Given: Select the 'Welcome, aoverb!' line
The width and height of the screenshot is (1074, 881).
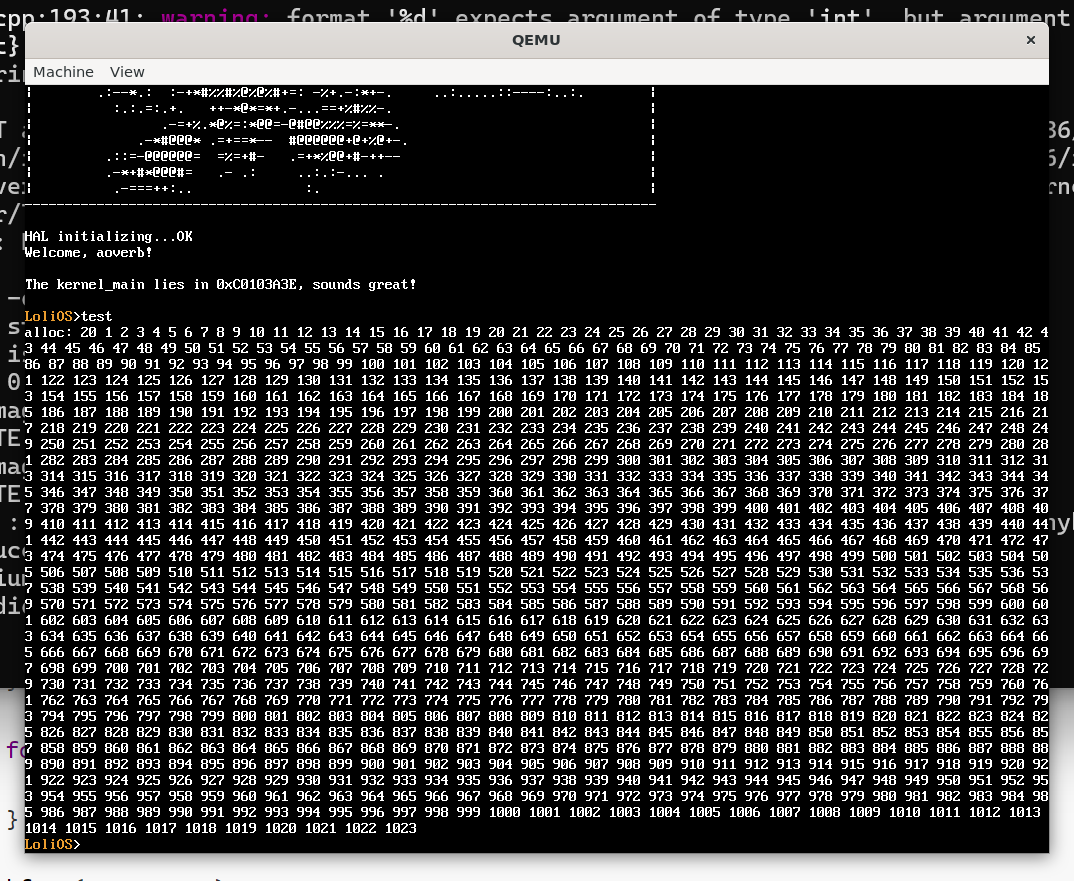Looking at the screenshot, I should point(88,253).
